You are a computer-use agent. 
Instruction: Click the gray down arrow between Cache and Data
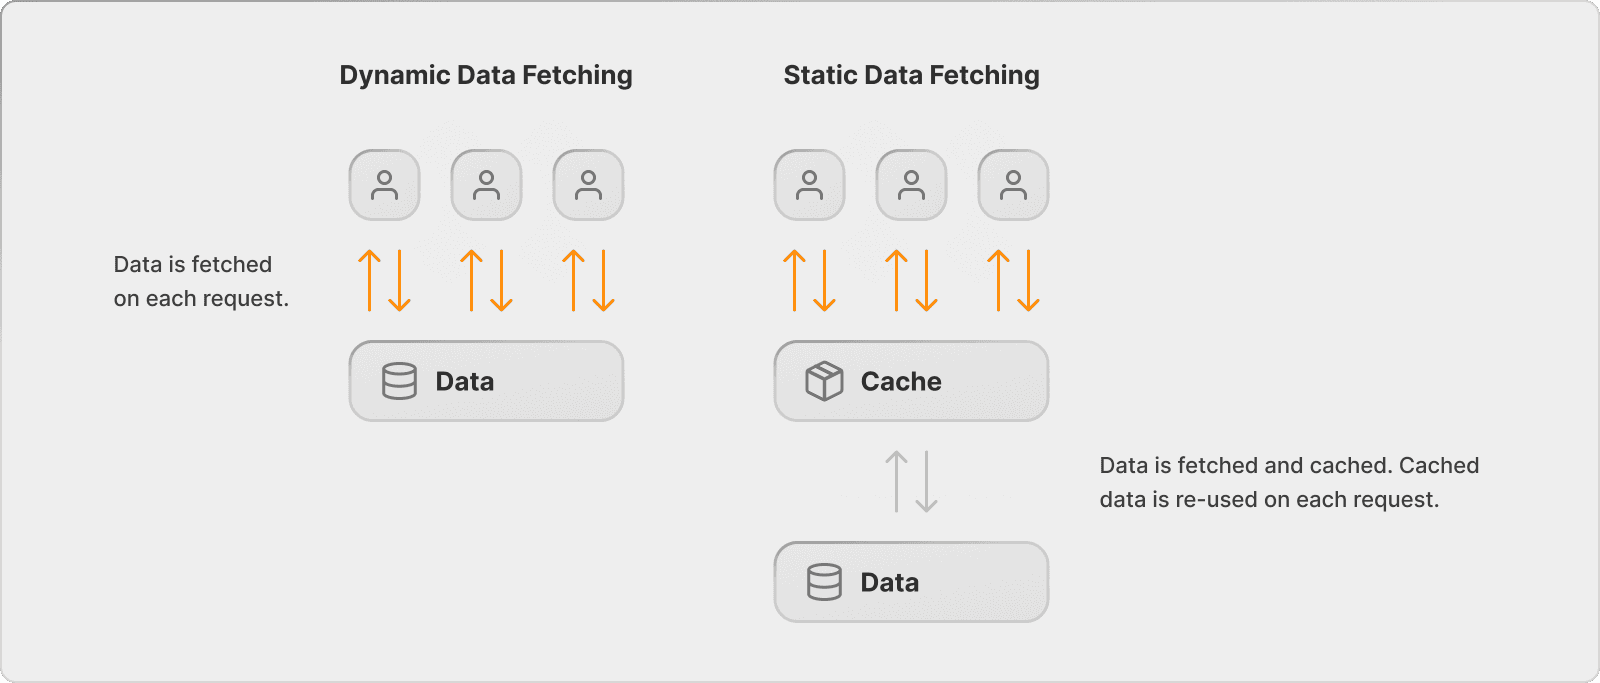pyautogui.click(x=927, y=481)
